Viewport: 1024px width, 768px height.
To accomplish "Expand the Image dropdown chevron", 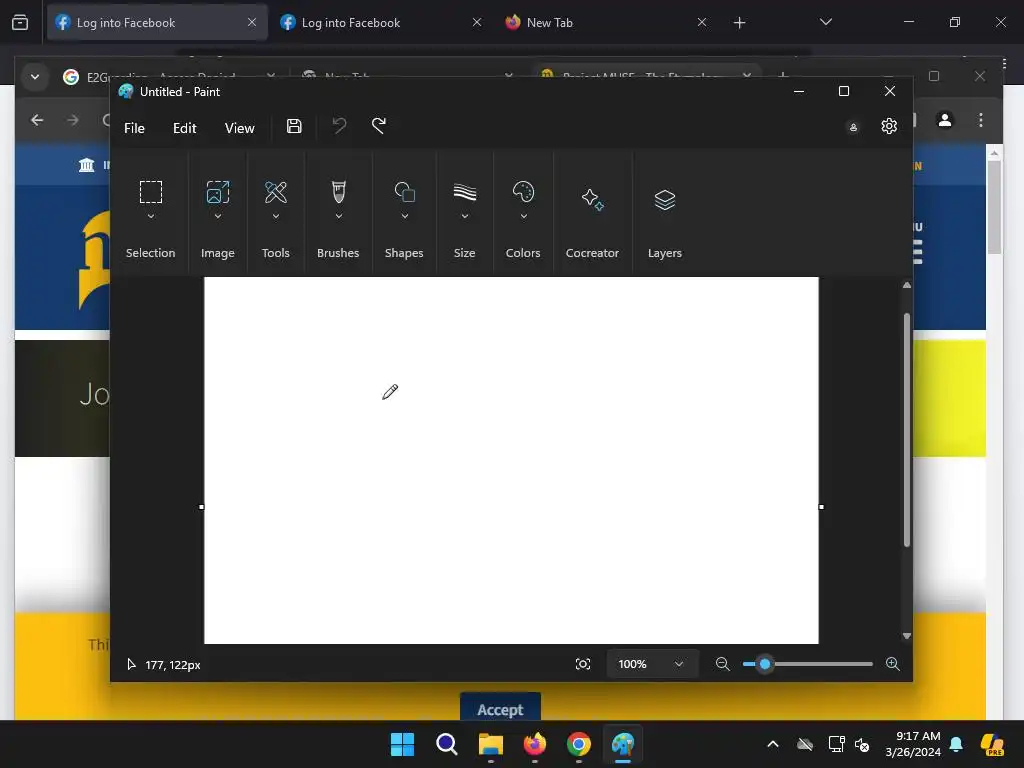I will [x=217, y=216].
